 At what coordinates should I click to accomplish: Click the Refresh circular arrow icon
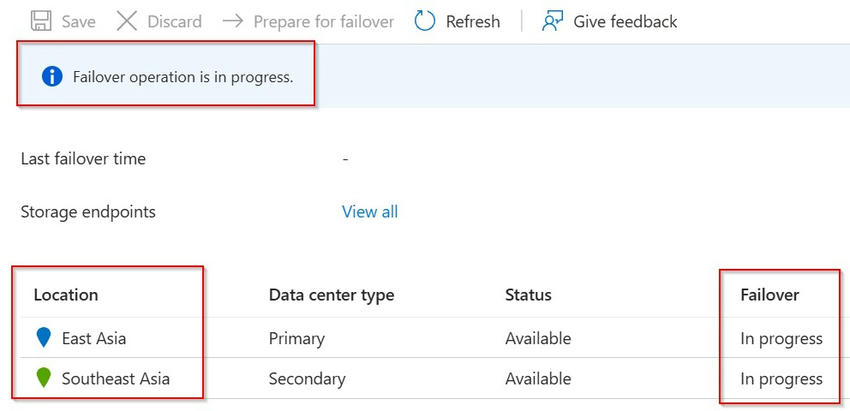point(425,21)
